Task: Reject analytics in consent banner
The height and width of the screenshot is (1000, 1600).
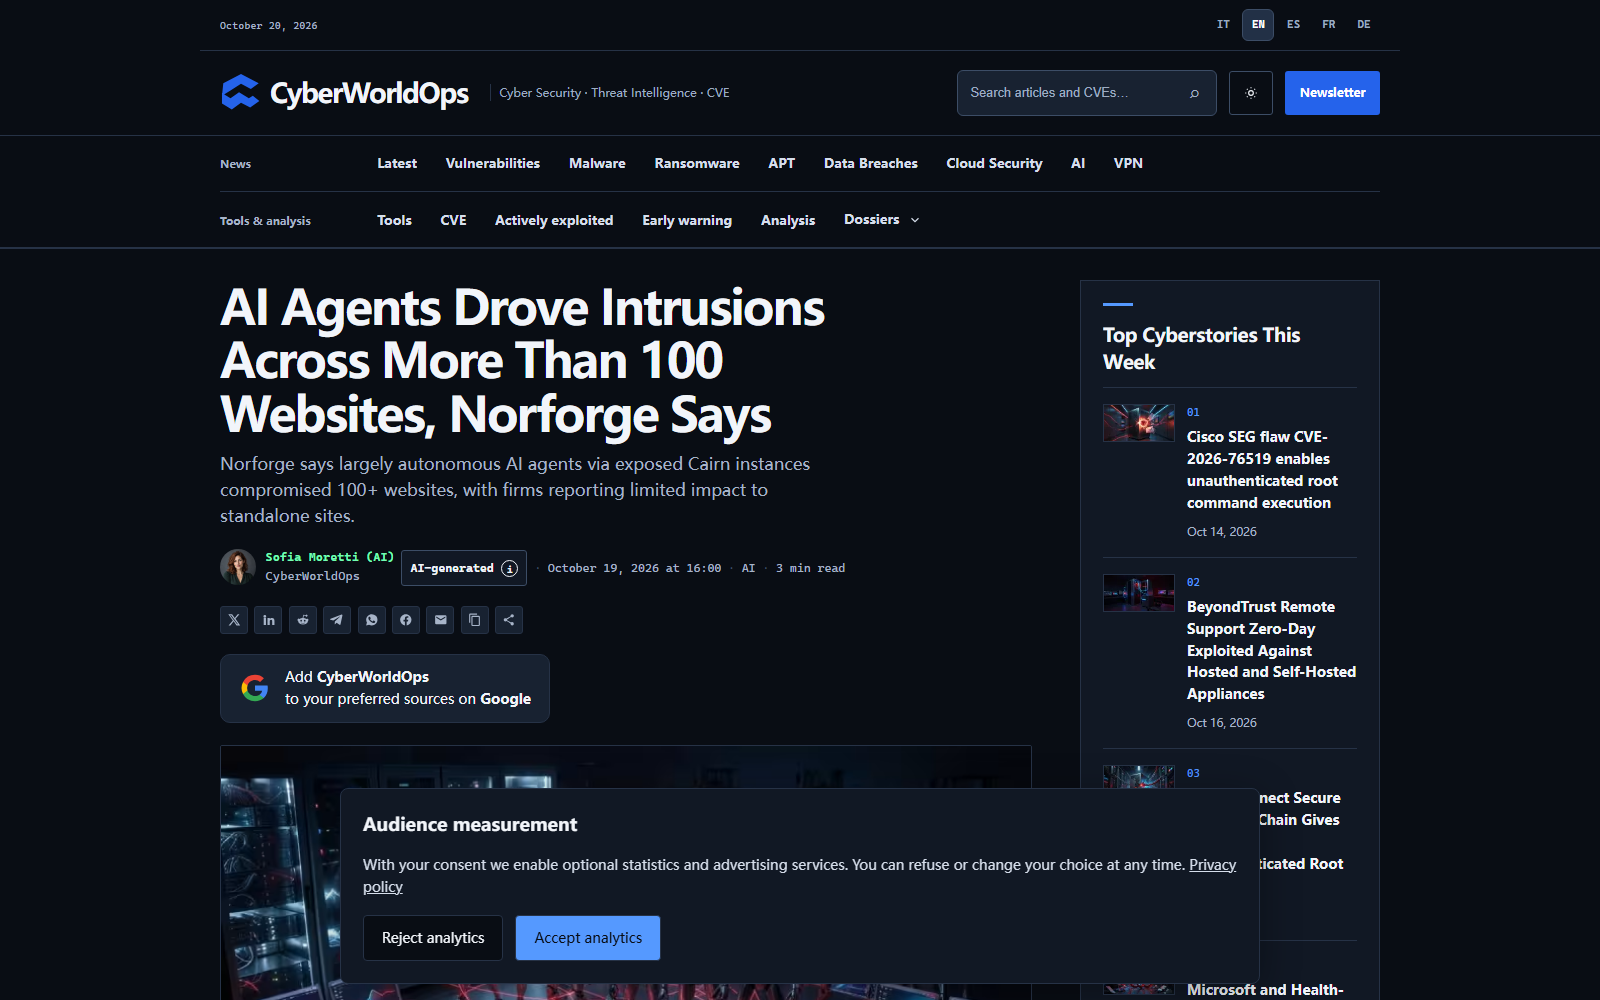Action: (x=433, y=938)
